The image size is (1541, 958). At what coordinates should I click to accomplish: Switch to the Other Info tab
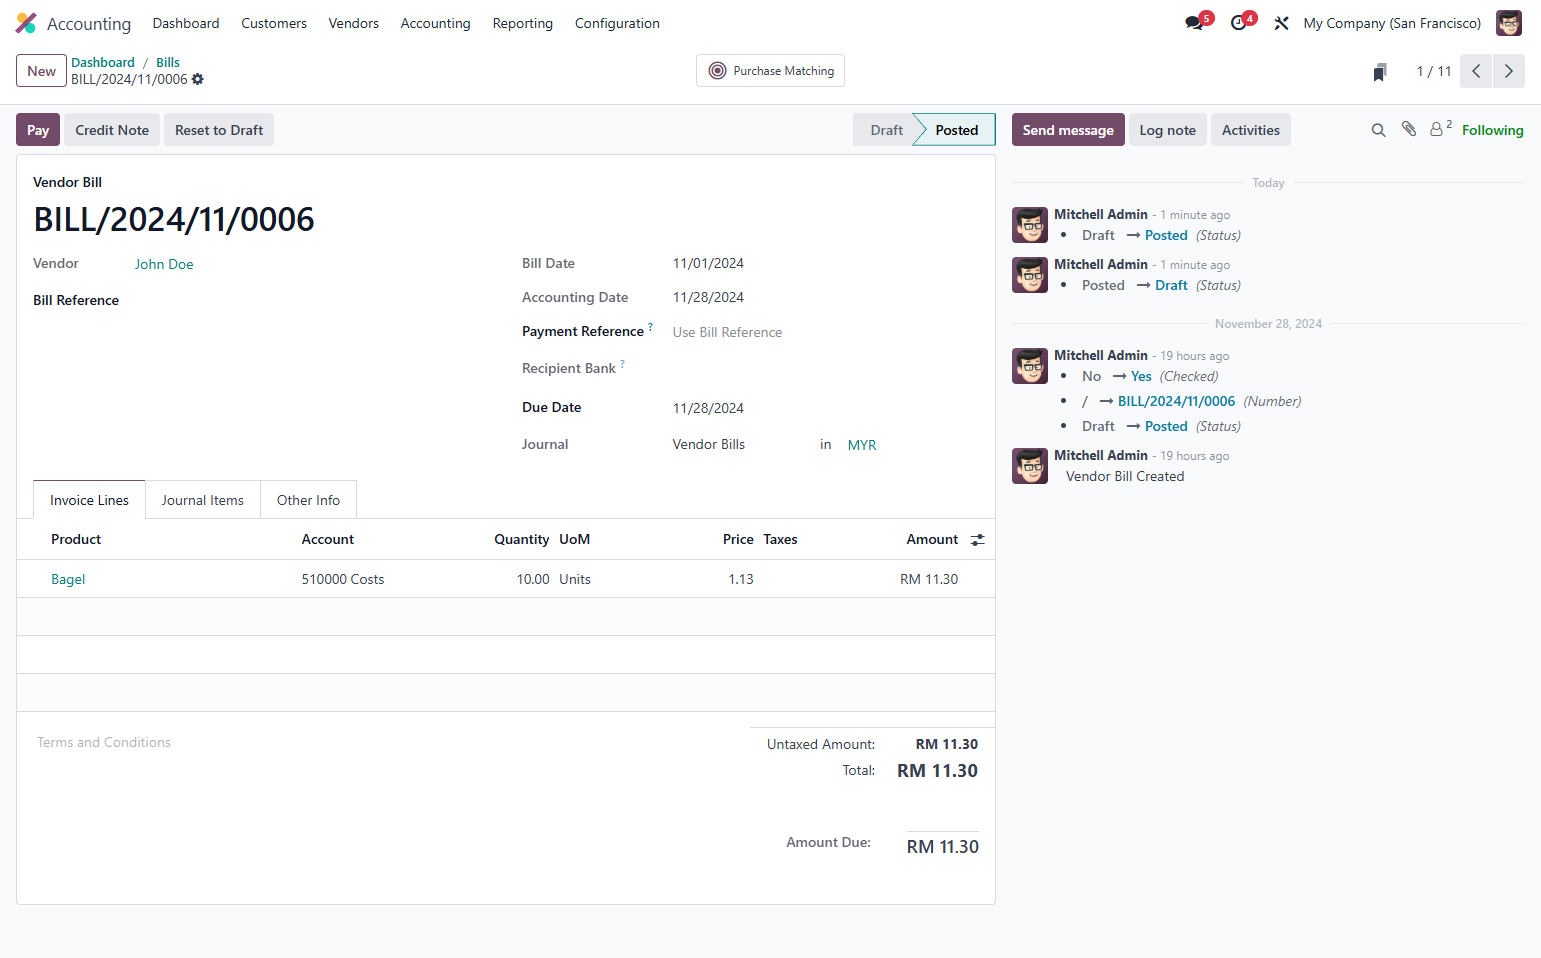(x=308, y=500)
